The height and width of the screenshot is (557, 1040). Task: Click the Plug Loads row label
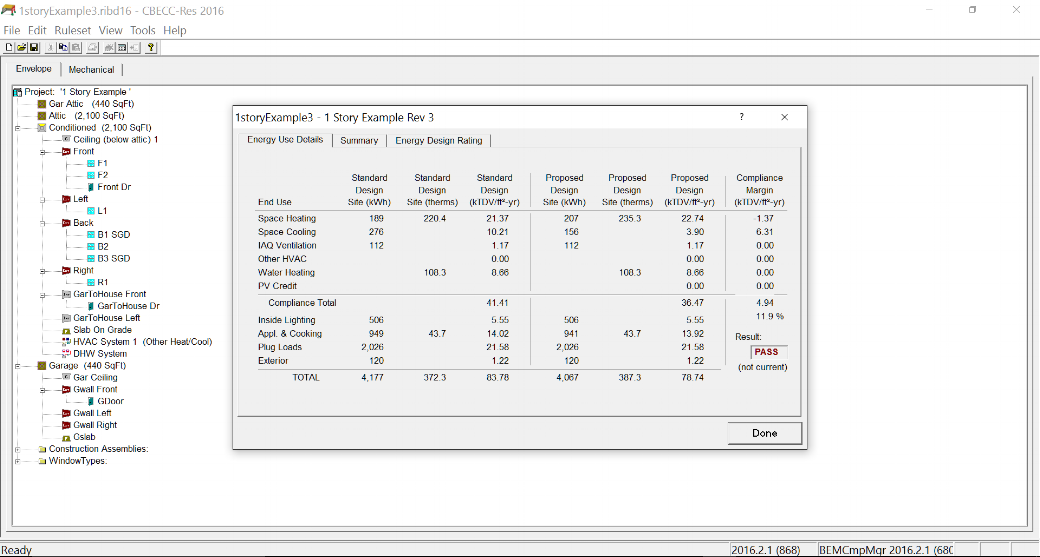click(x=279, y=347)
